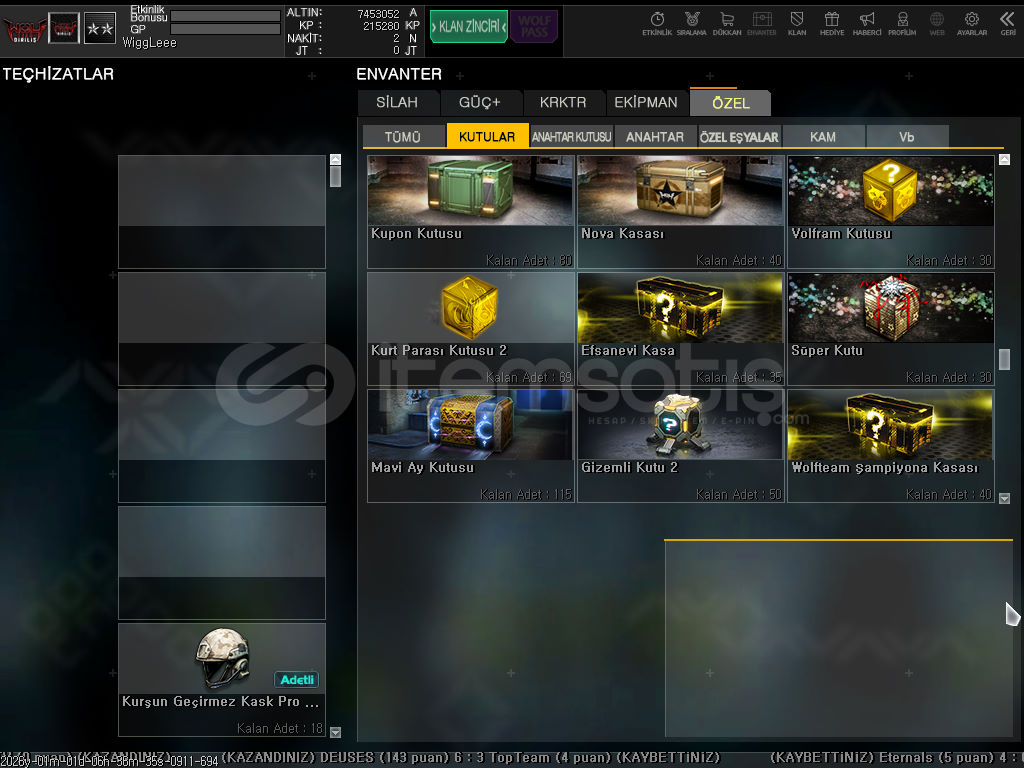Select the KAM sub-tab
Viewport: 1024px width, 768px height.
823,136
